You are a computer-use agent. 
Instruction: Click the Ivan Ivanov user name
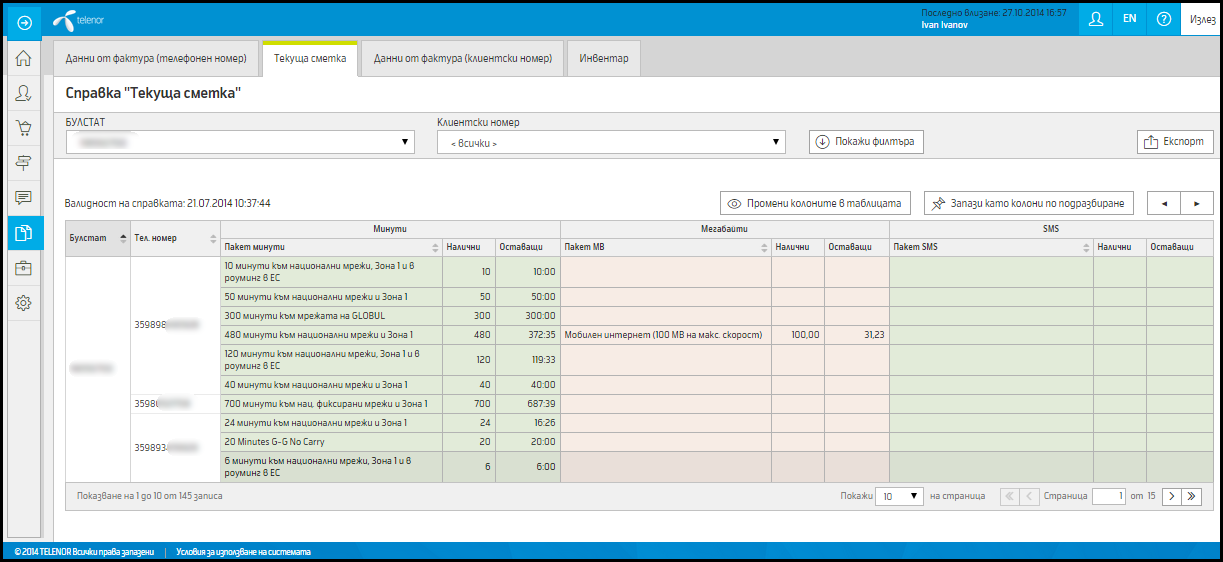tap(945, 25)
